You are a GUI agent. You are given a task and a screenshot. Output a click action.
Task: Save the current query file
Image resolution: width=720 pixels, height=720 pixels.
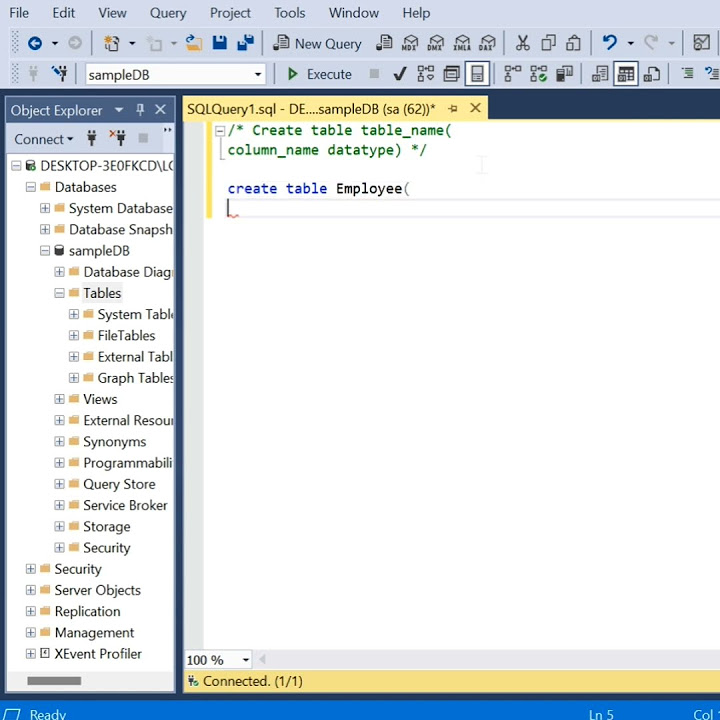pos(219,43)
